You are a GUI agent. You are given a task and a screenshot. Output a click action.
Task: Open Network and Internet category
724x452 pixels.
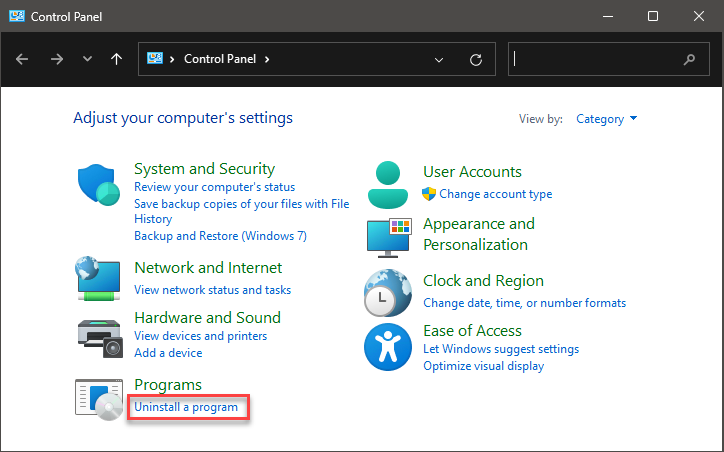point(208,267)
